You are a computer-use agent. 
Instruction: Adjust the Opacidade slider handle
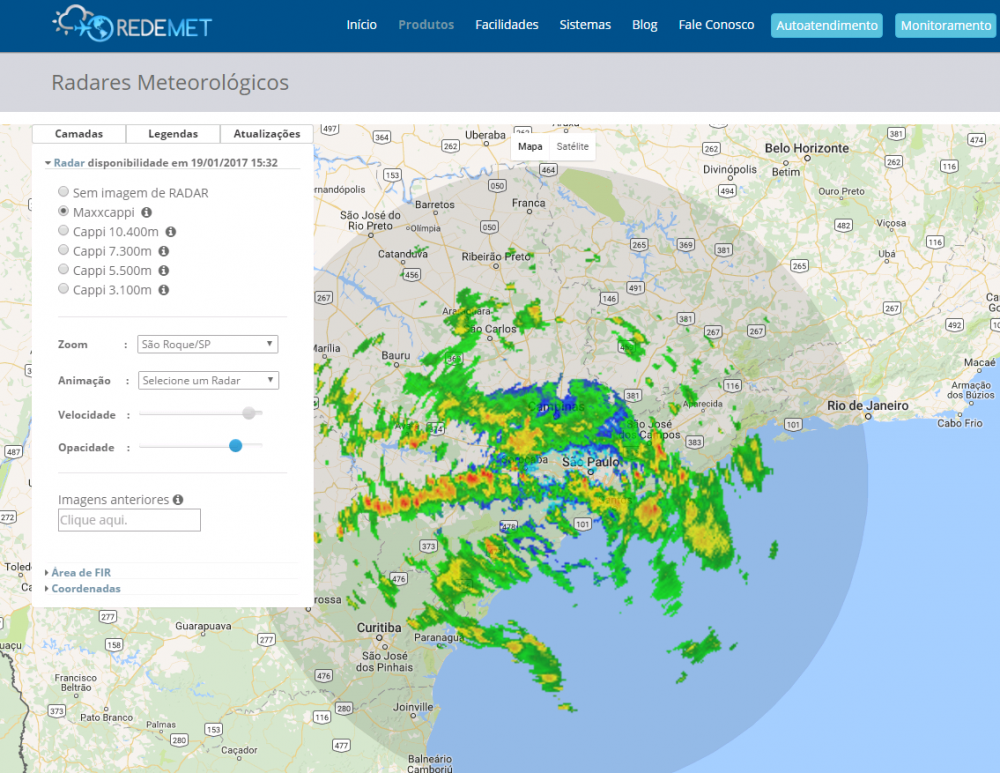[x=236, y=446]
